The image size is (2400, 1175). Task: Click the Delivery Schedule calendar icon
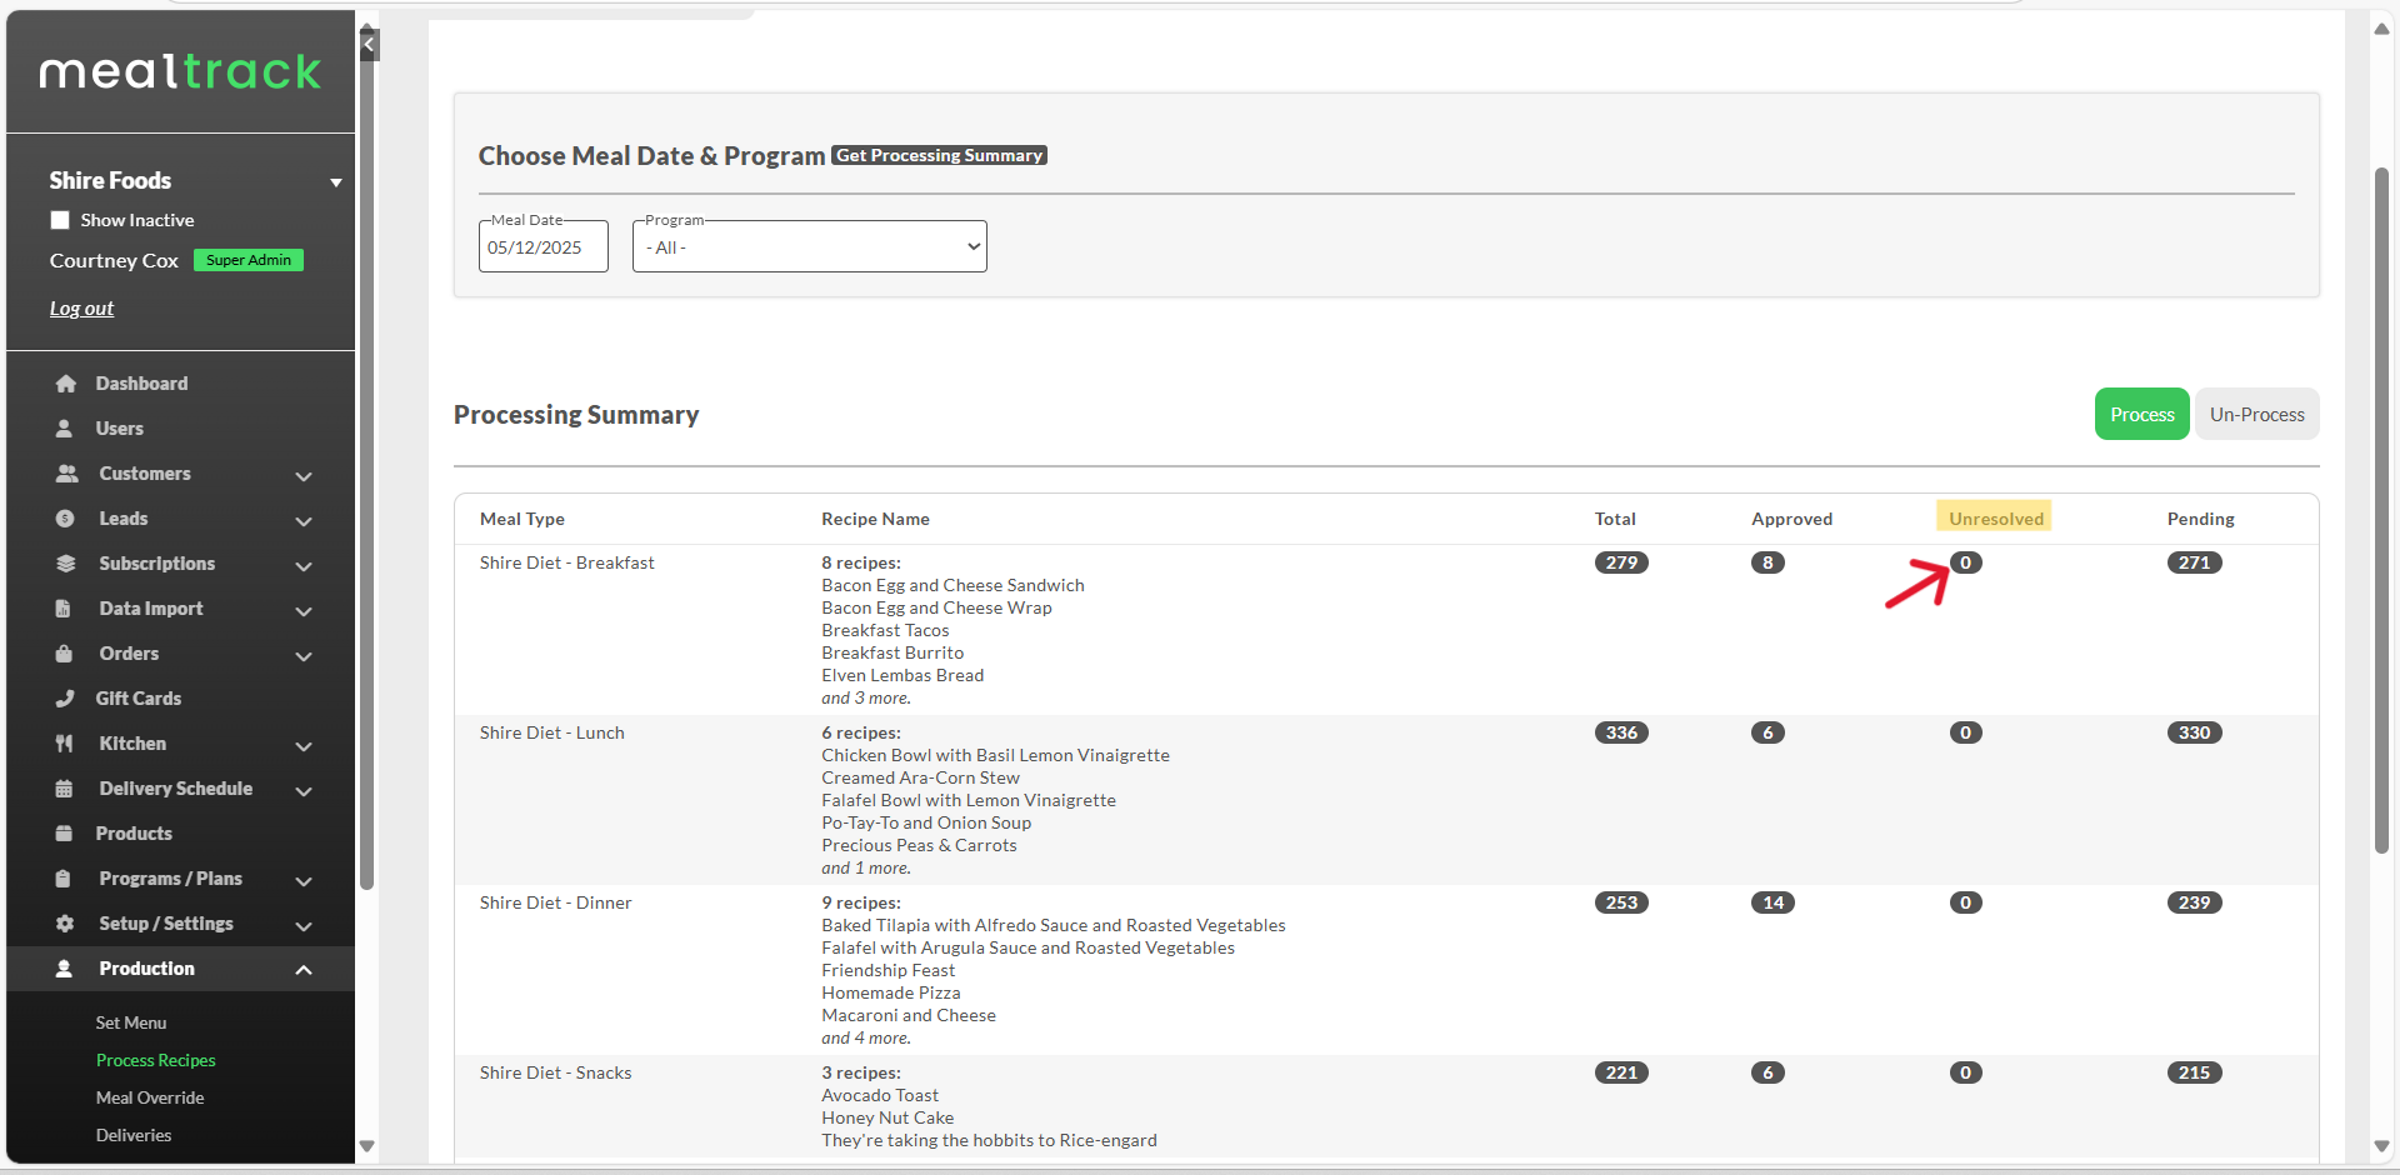64,788
